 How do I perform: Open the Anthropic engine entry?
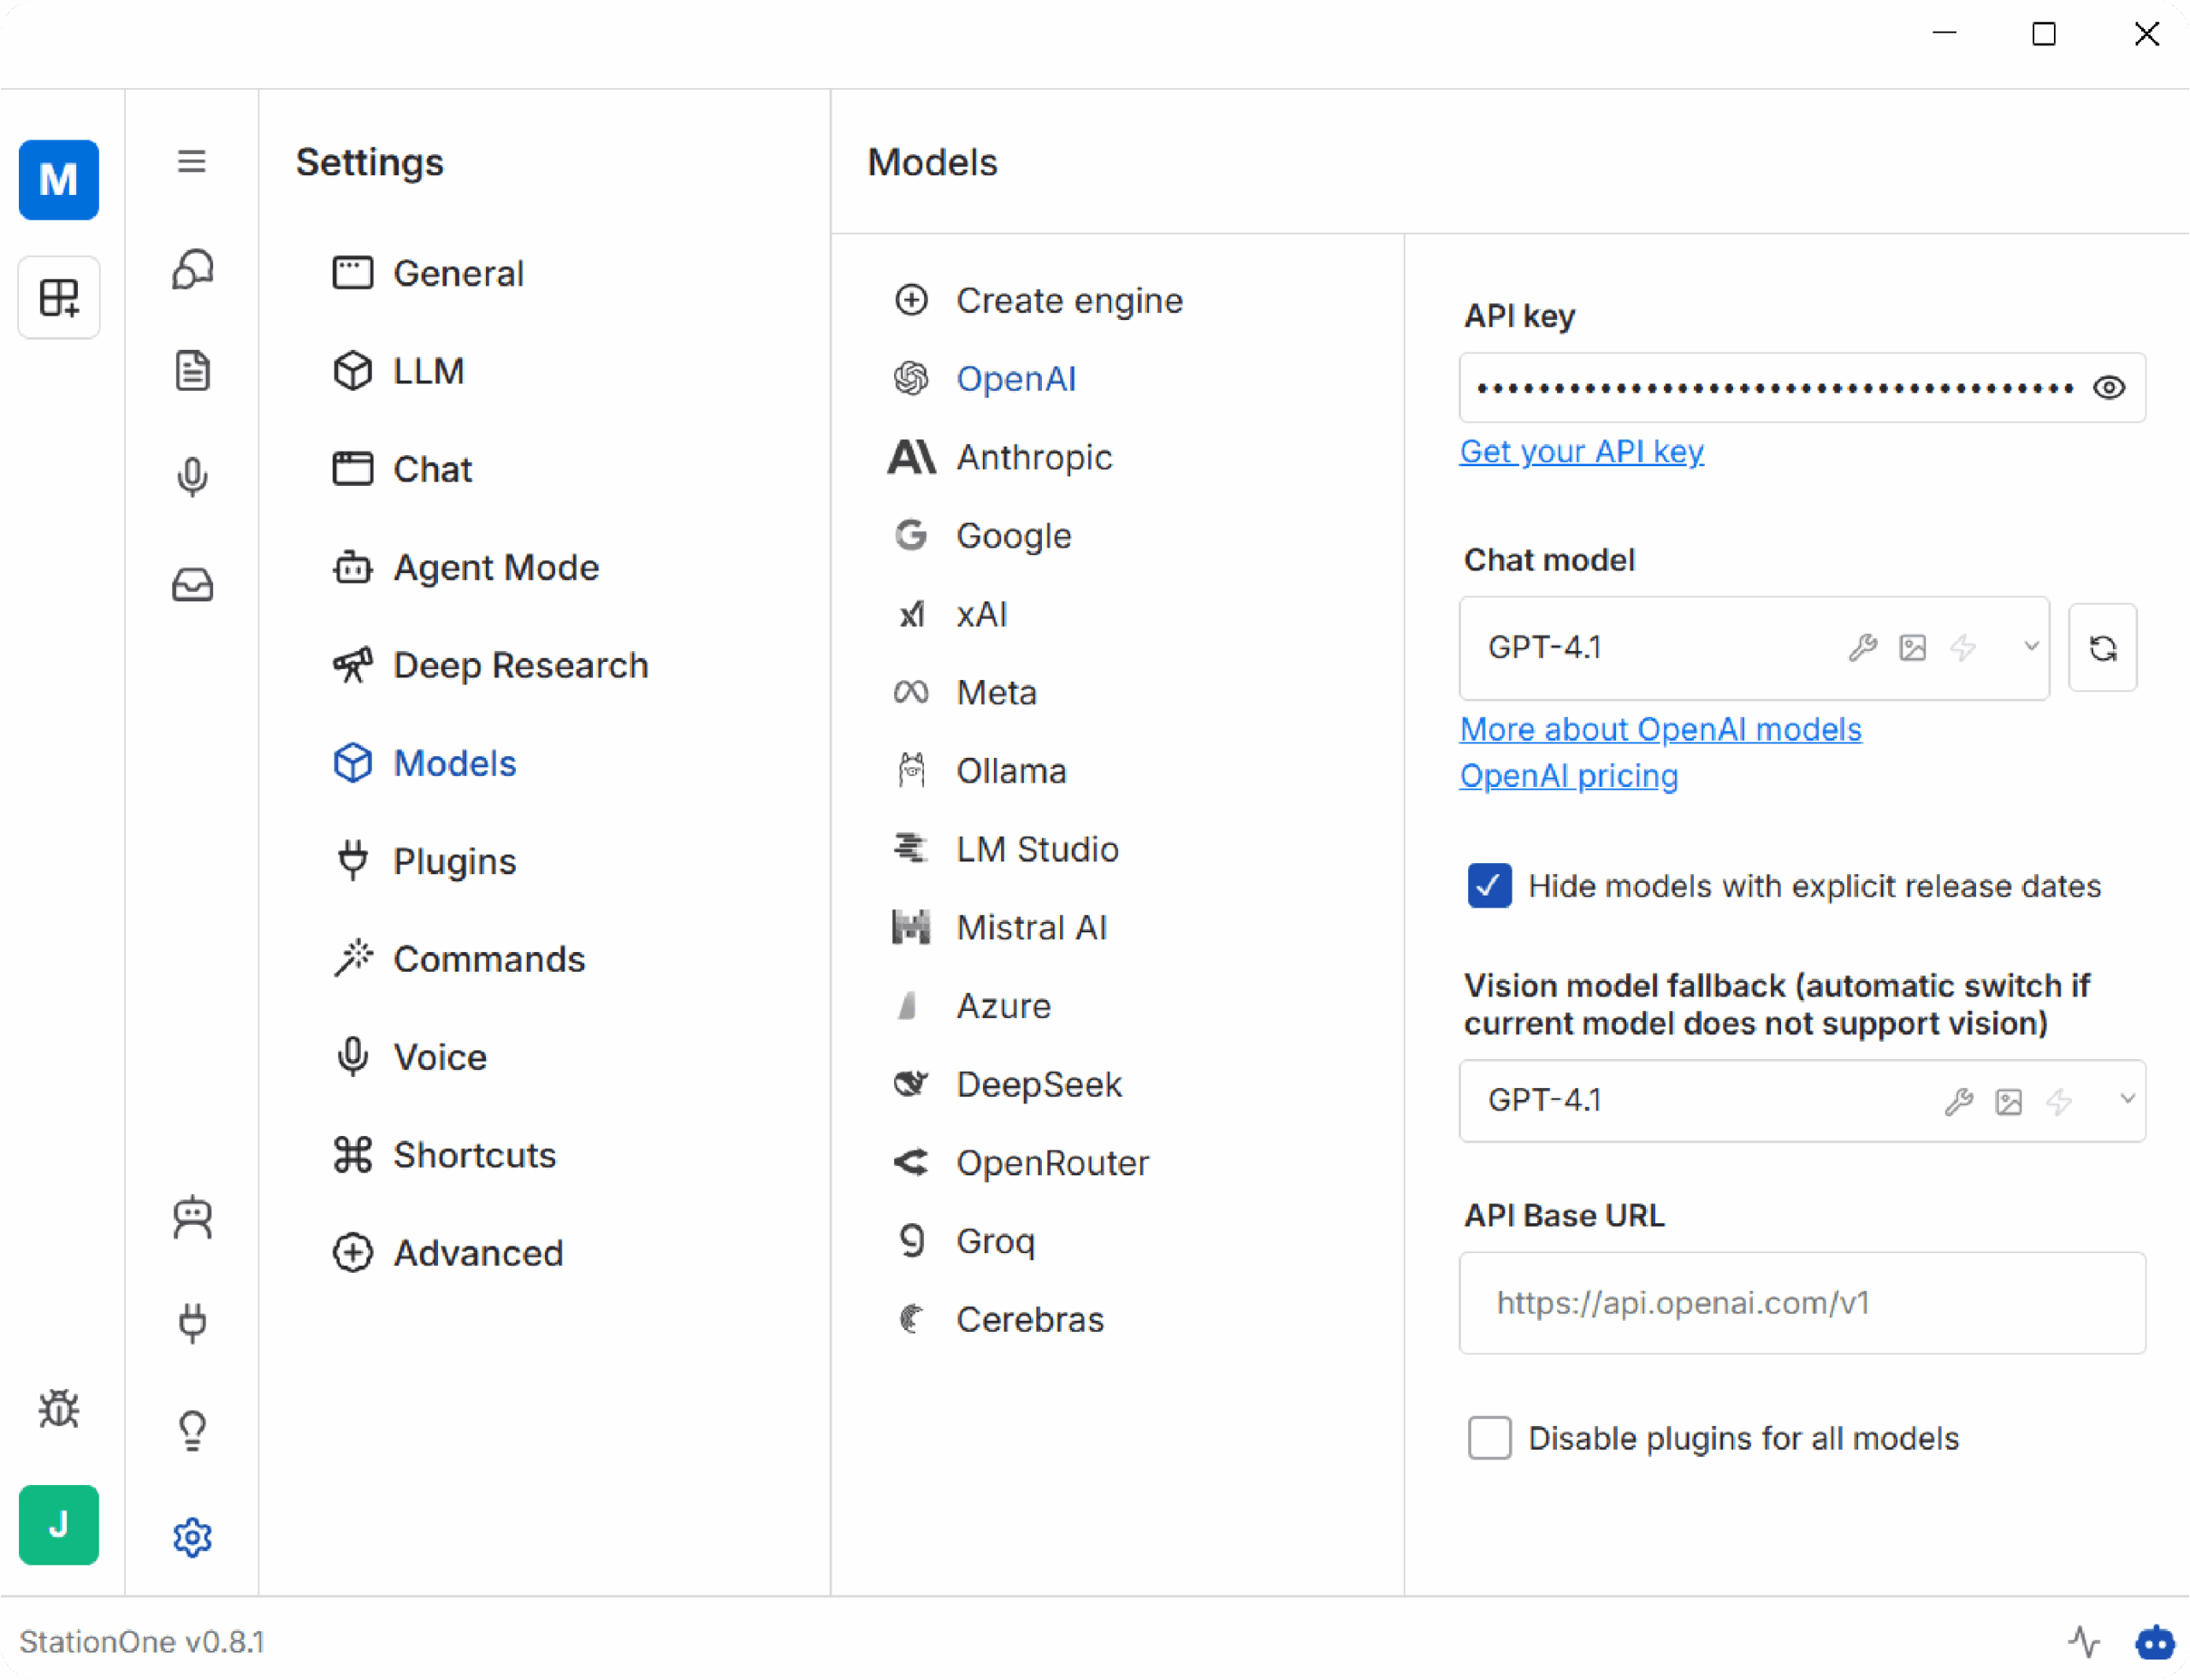[1035, 457]
